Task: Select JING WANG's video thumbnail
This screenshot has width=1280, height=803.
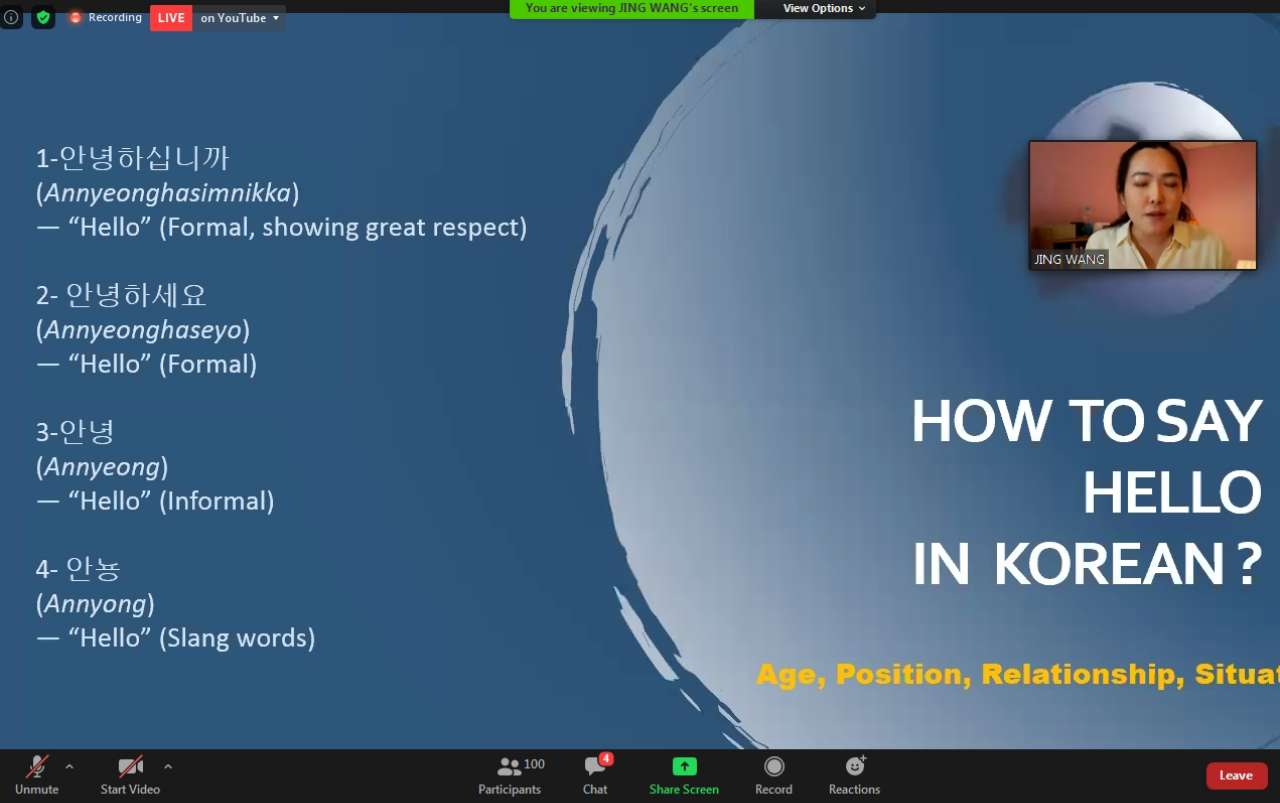Action: coord(1143,205)
